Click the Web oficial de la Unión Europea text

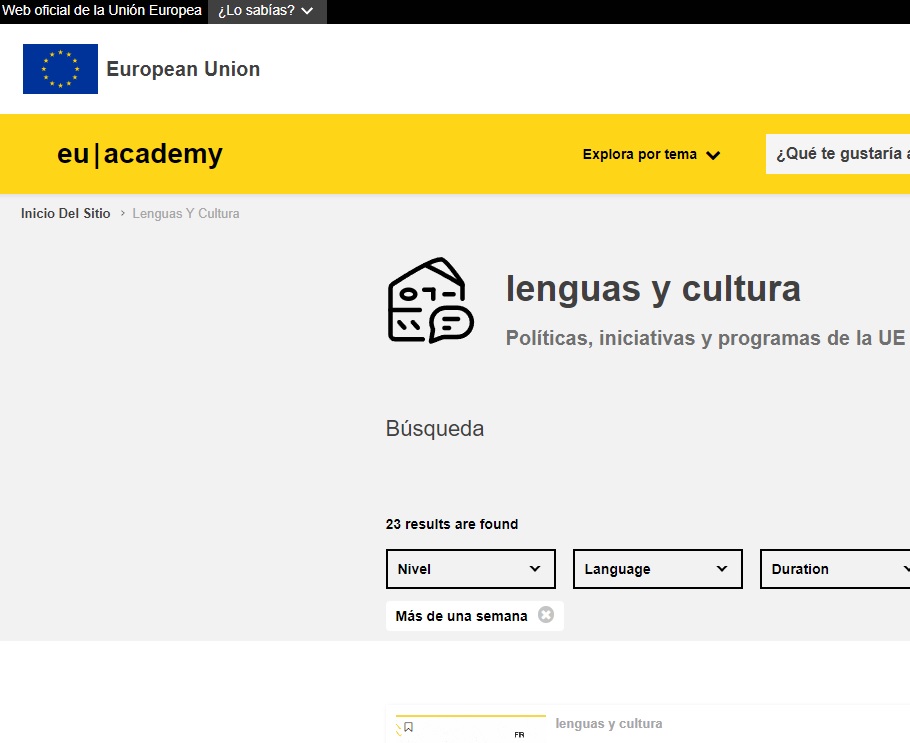point(102,10)
